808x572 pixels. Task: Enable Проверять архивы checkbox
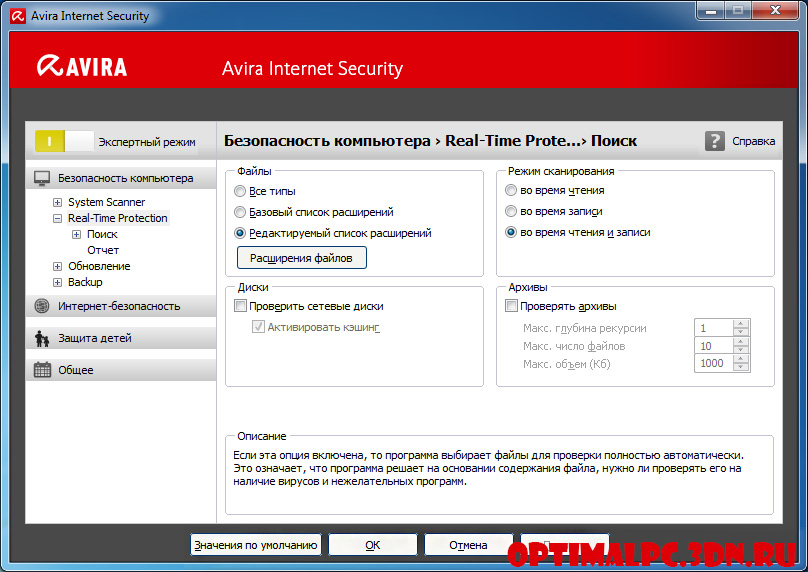[x=511, y=306]
